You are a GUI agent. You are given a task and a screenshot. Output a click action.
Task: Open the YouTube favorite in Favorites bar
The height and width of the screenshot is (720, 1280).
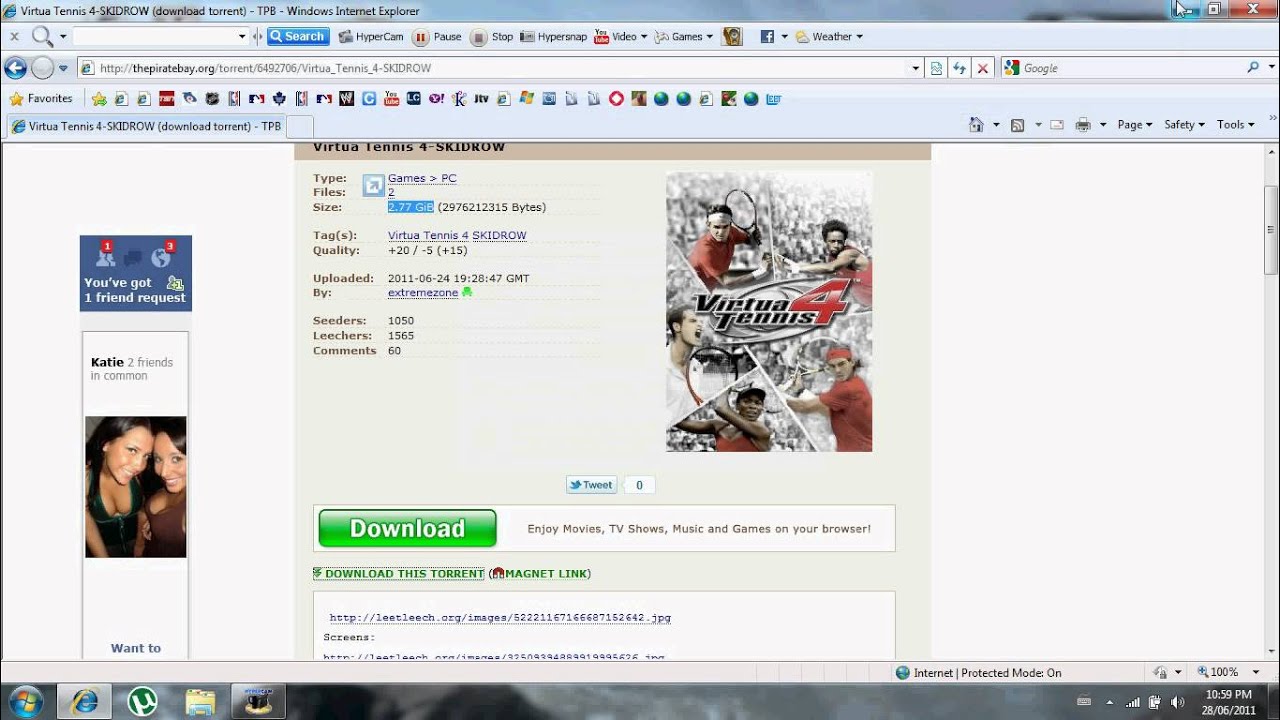pyautogui.click(x=391, y=99)
